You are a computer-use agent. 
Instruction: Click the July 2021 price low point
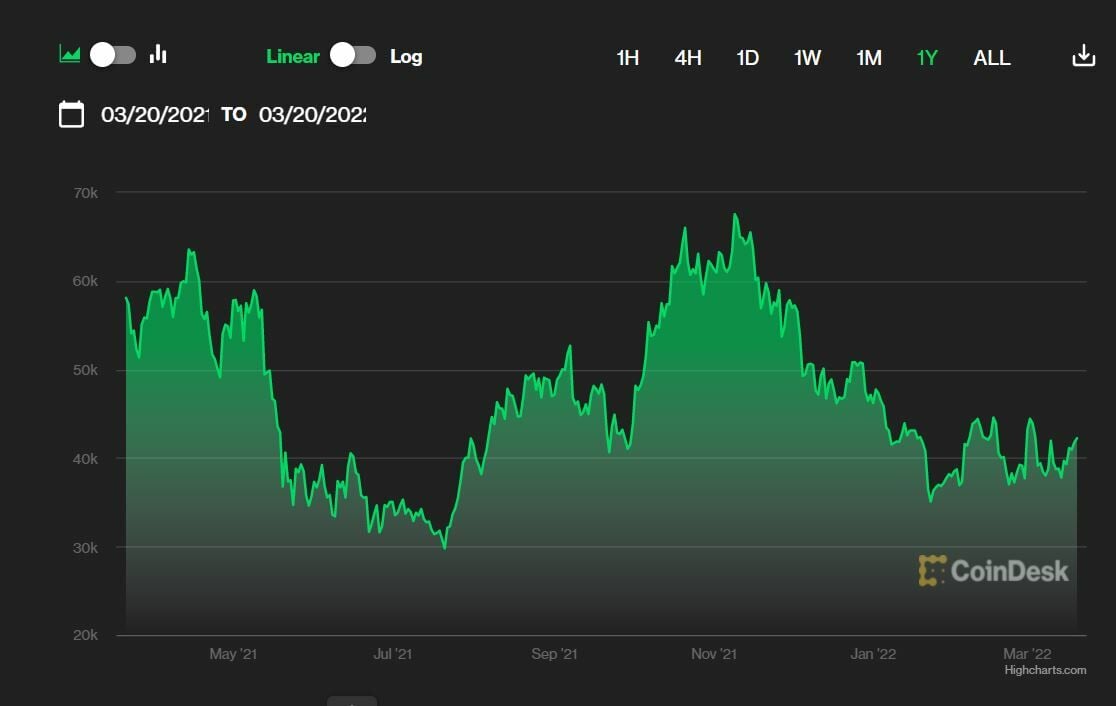pos(445,547)
